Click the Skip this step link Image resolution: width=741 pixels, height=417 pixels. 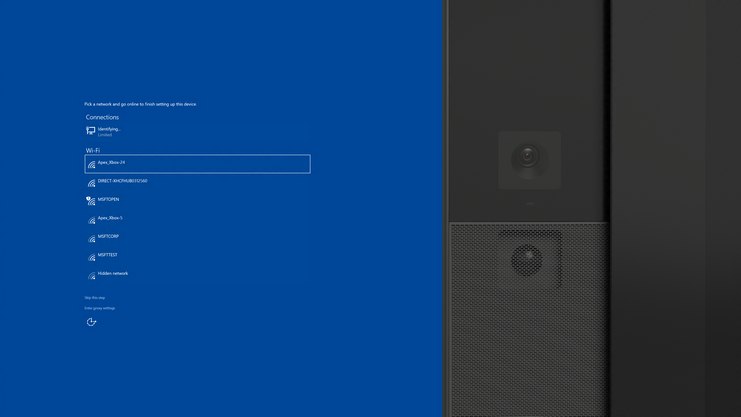point(95,298)
